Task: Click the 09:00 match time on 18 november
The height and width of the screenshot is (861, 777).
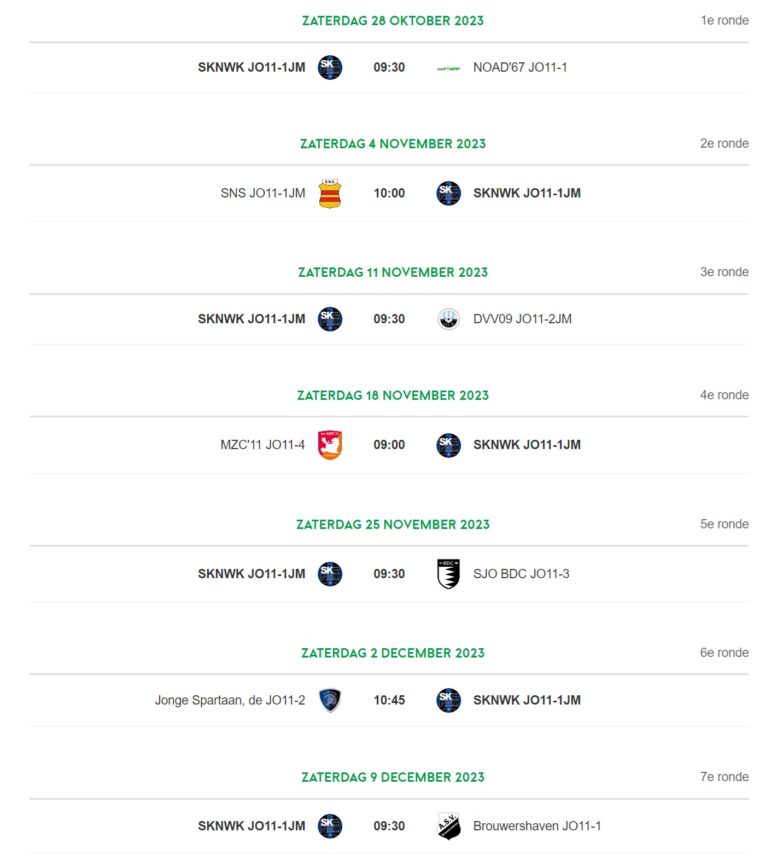Action: click(389, 445)
